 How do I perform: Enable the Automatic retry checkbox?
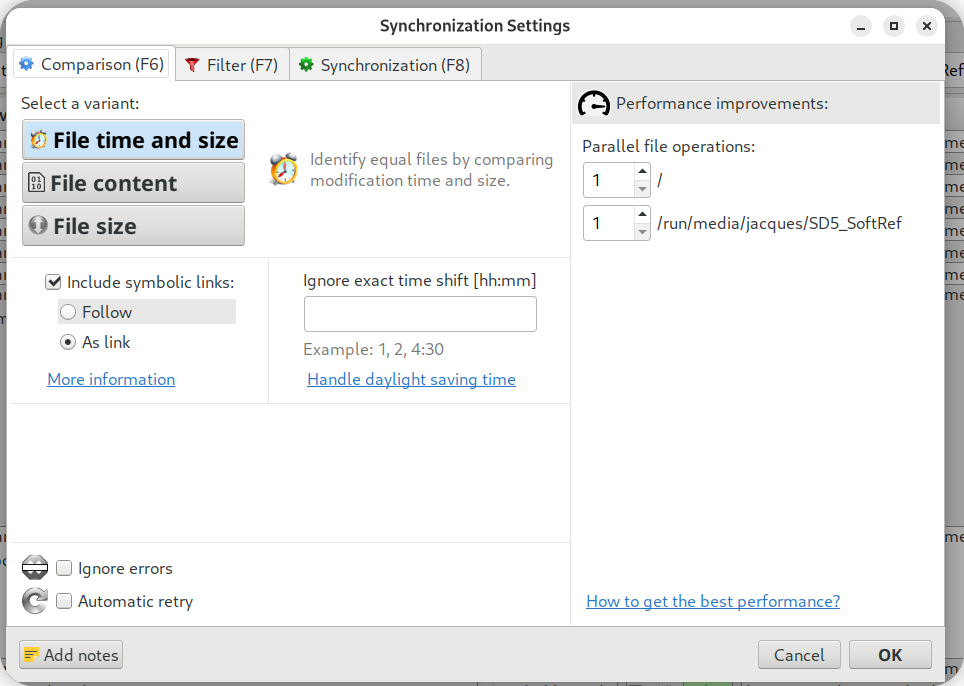coord(64,601)
